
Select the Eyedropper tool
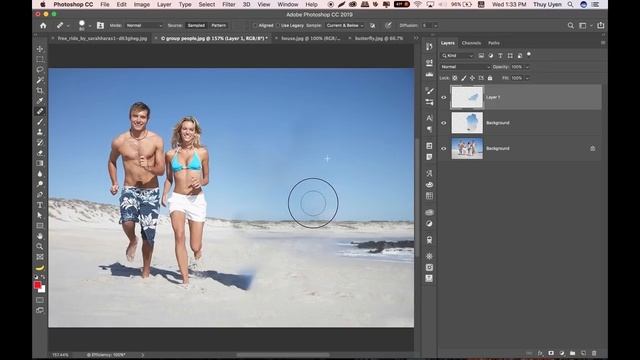pos(40,101)
